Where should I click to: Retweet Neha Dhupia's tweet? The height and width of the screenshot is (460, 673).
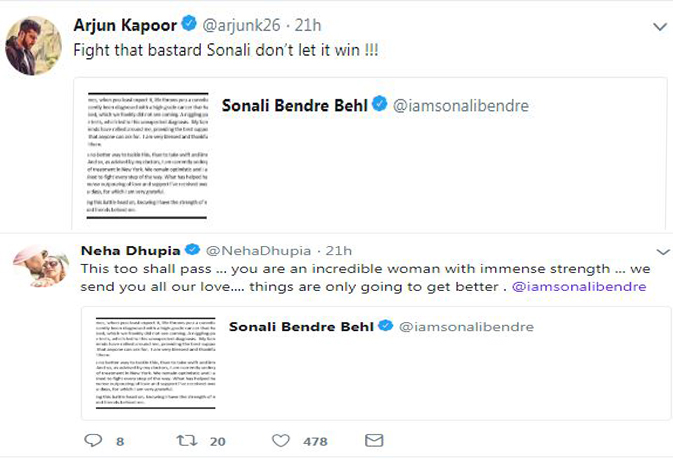click(x=186, y=440)
